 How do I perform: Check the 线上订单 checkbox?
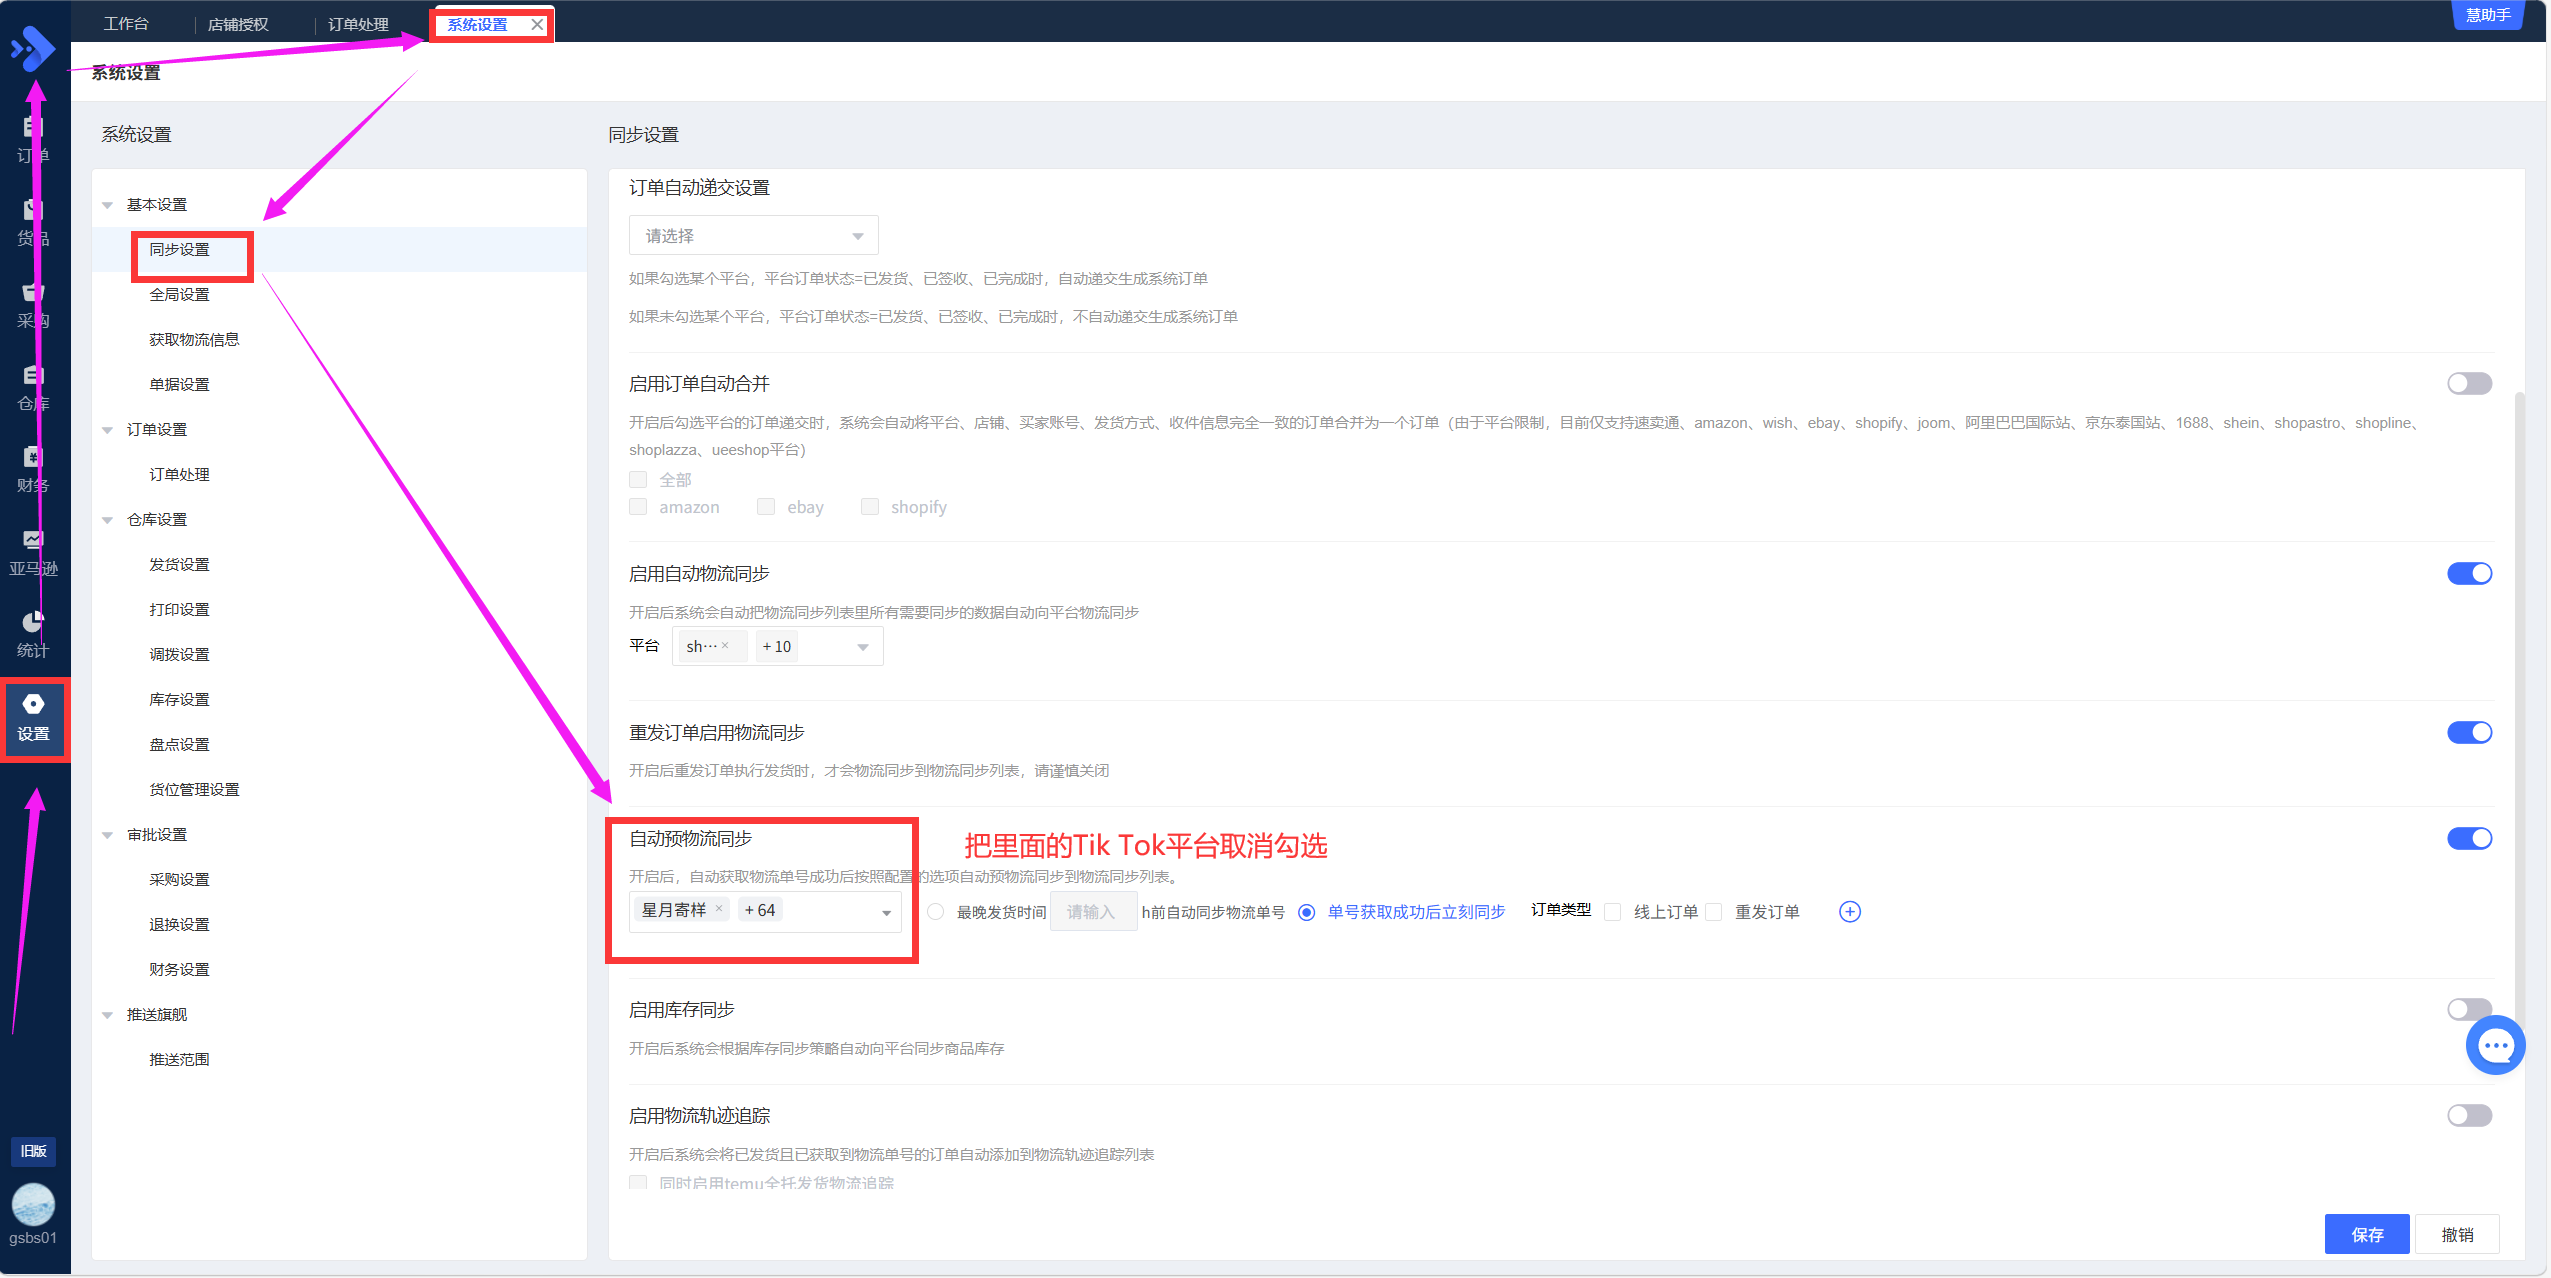1612,912
